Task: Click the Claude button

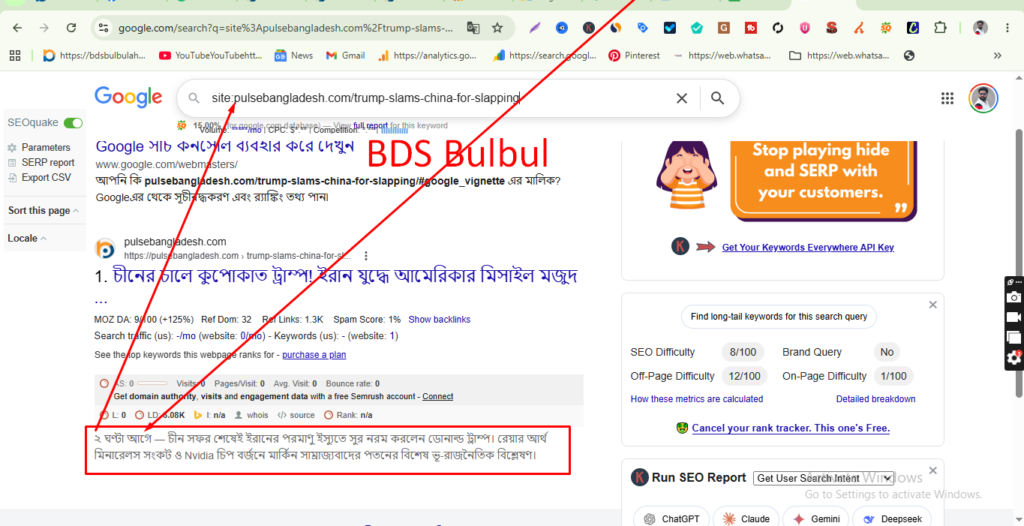Action: (x=746, y=519)
